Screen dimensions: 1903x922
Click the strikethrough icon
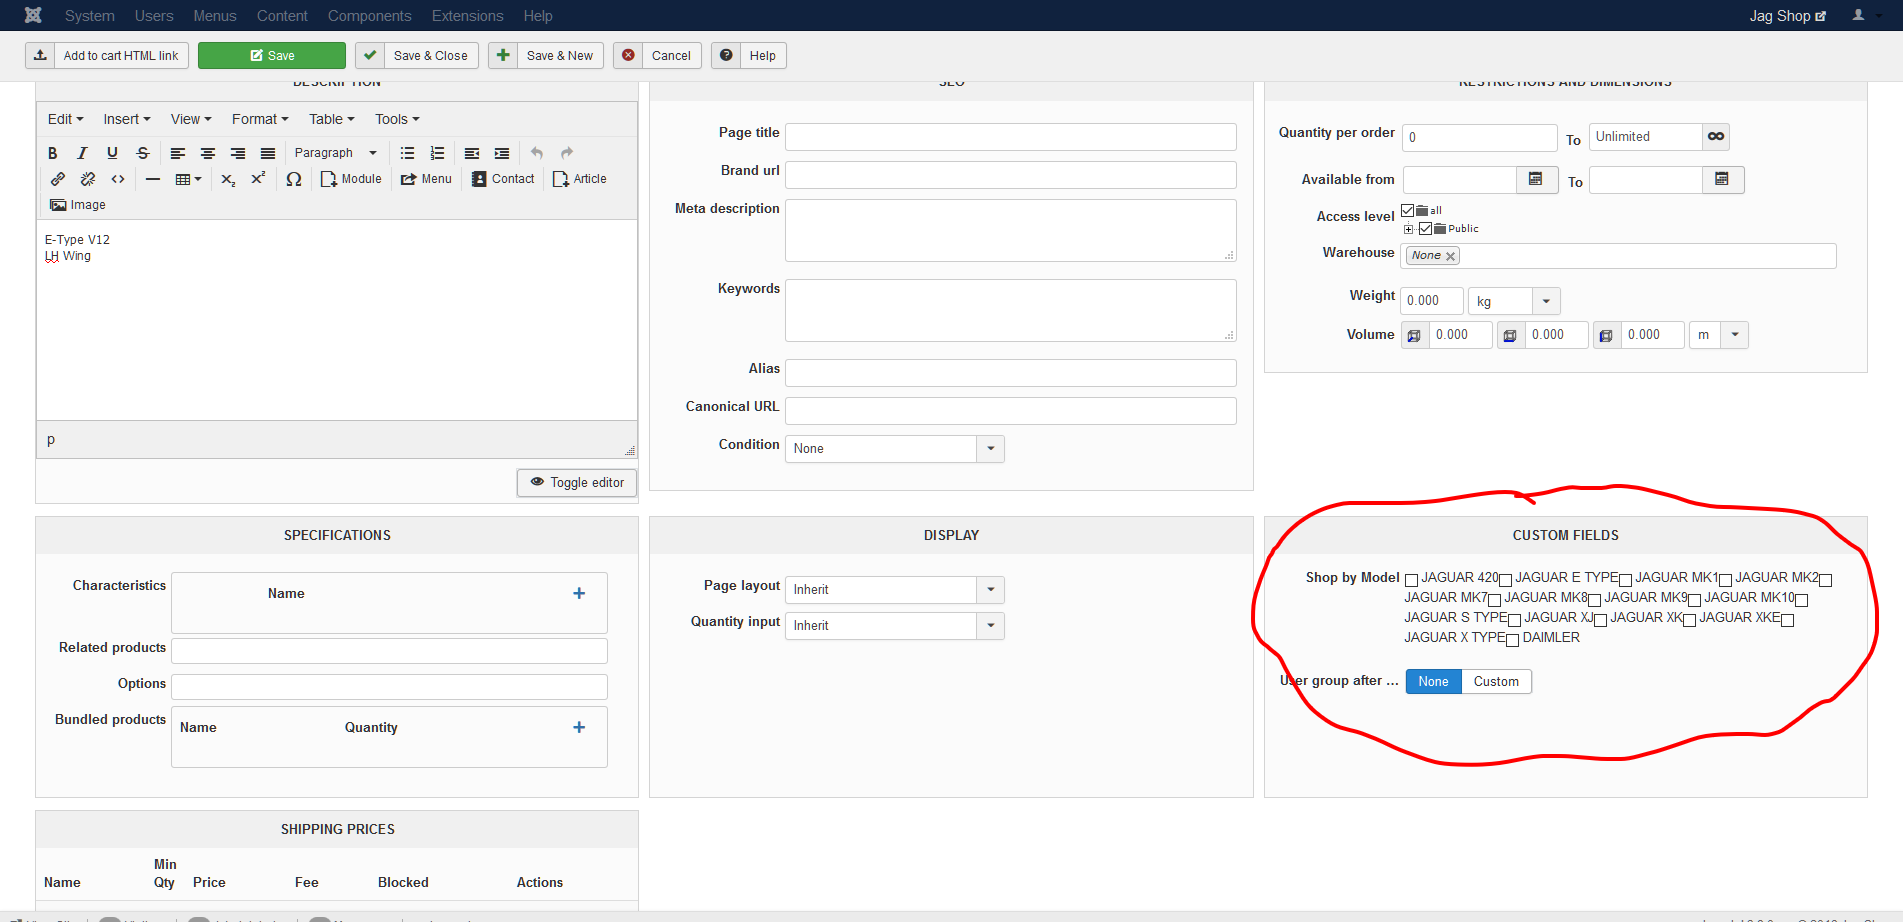click(x=143, y=153)
